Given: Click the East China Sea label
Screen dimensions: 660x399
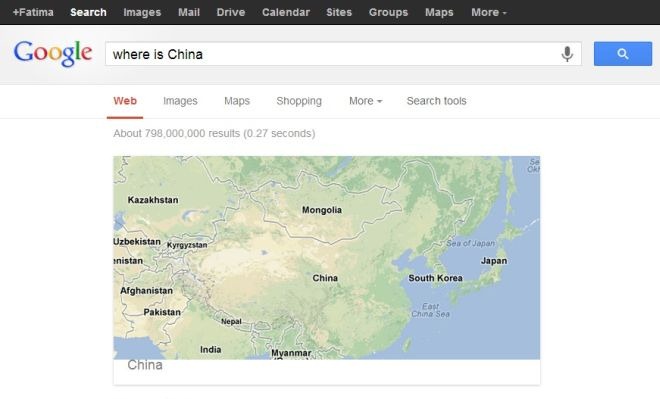Looking at the screenshot, I should [431, 310].
